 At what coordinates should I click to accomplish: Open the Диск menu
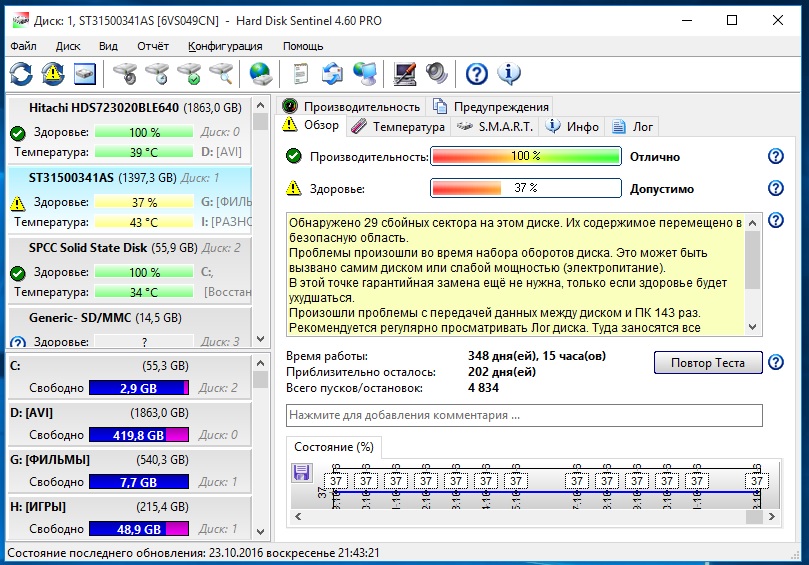pyautogui.click(x=68, y=46)
